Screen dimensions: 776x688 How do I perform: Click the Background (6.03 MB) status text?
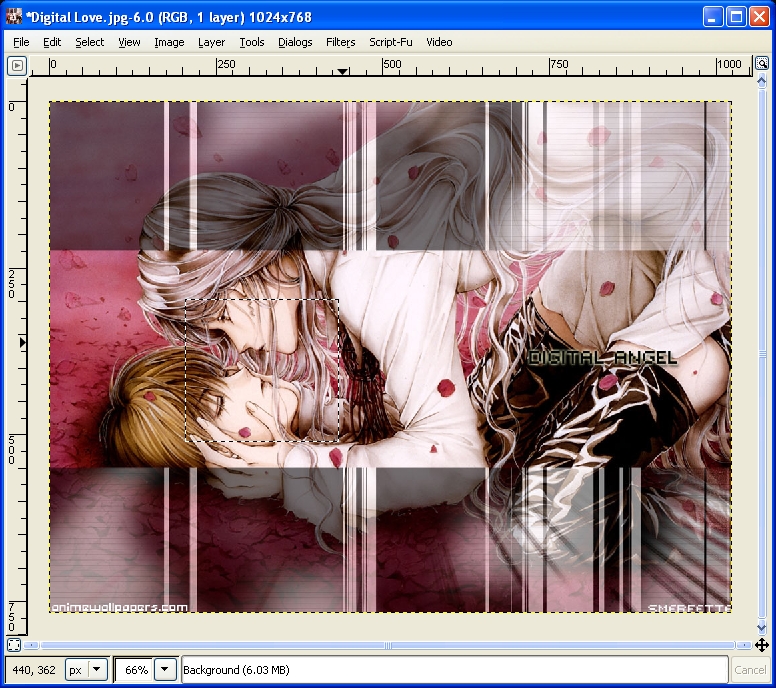point(236,670)
